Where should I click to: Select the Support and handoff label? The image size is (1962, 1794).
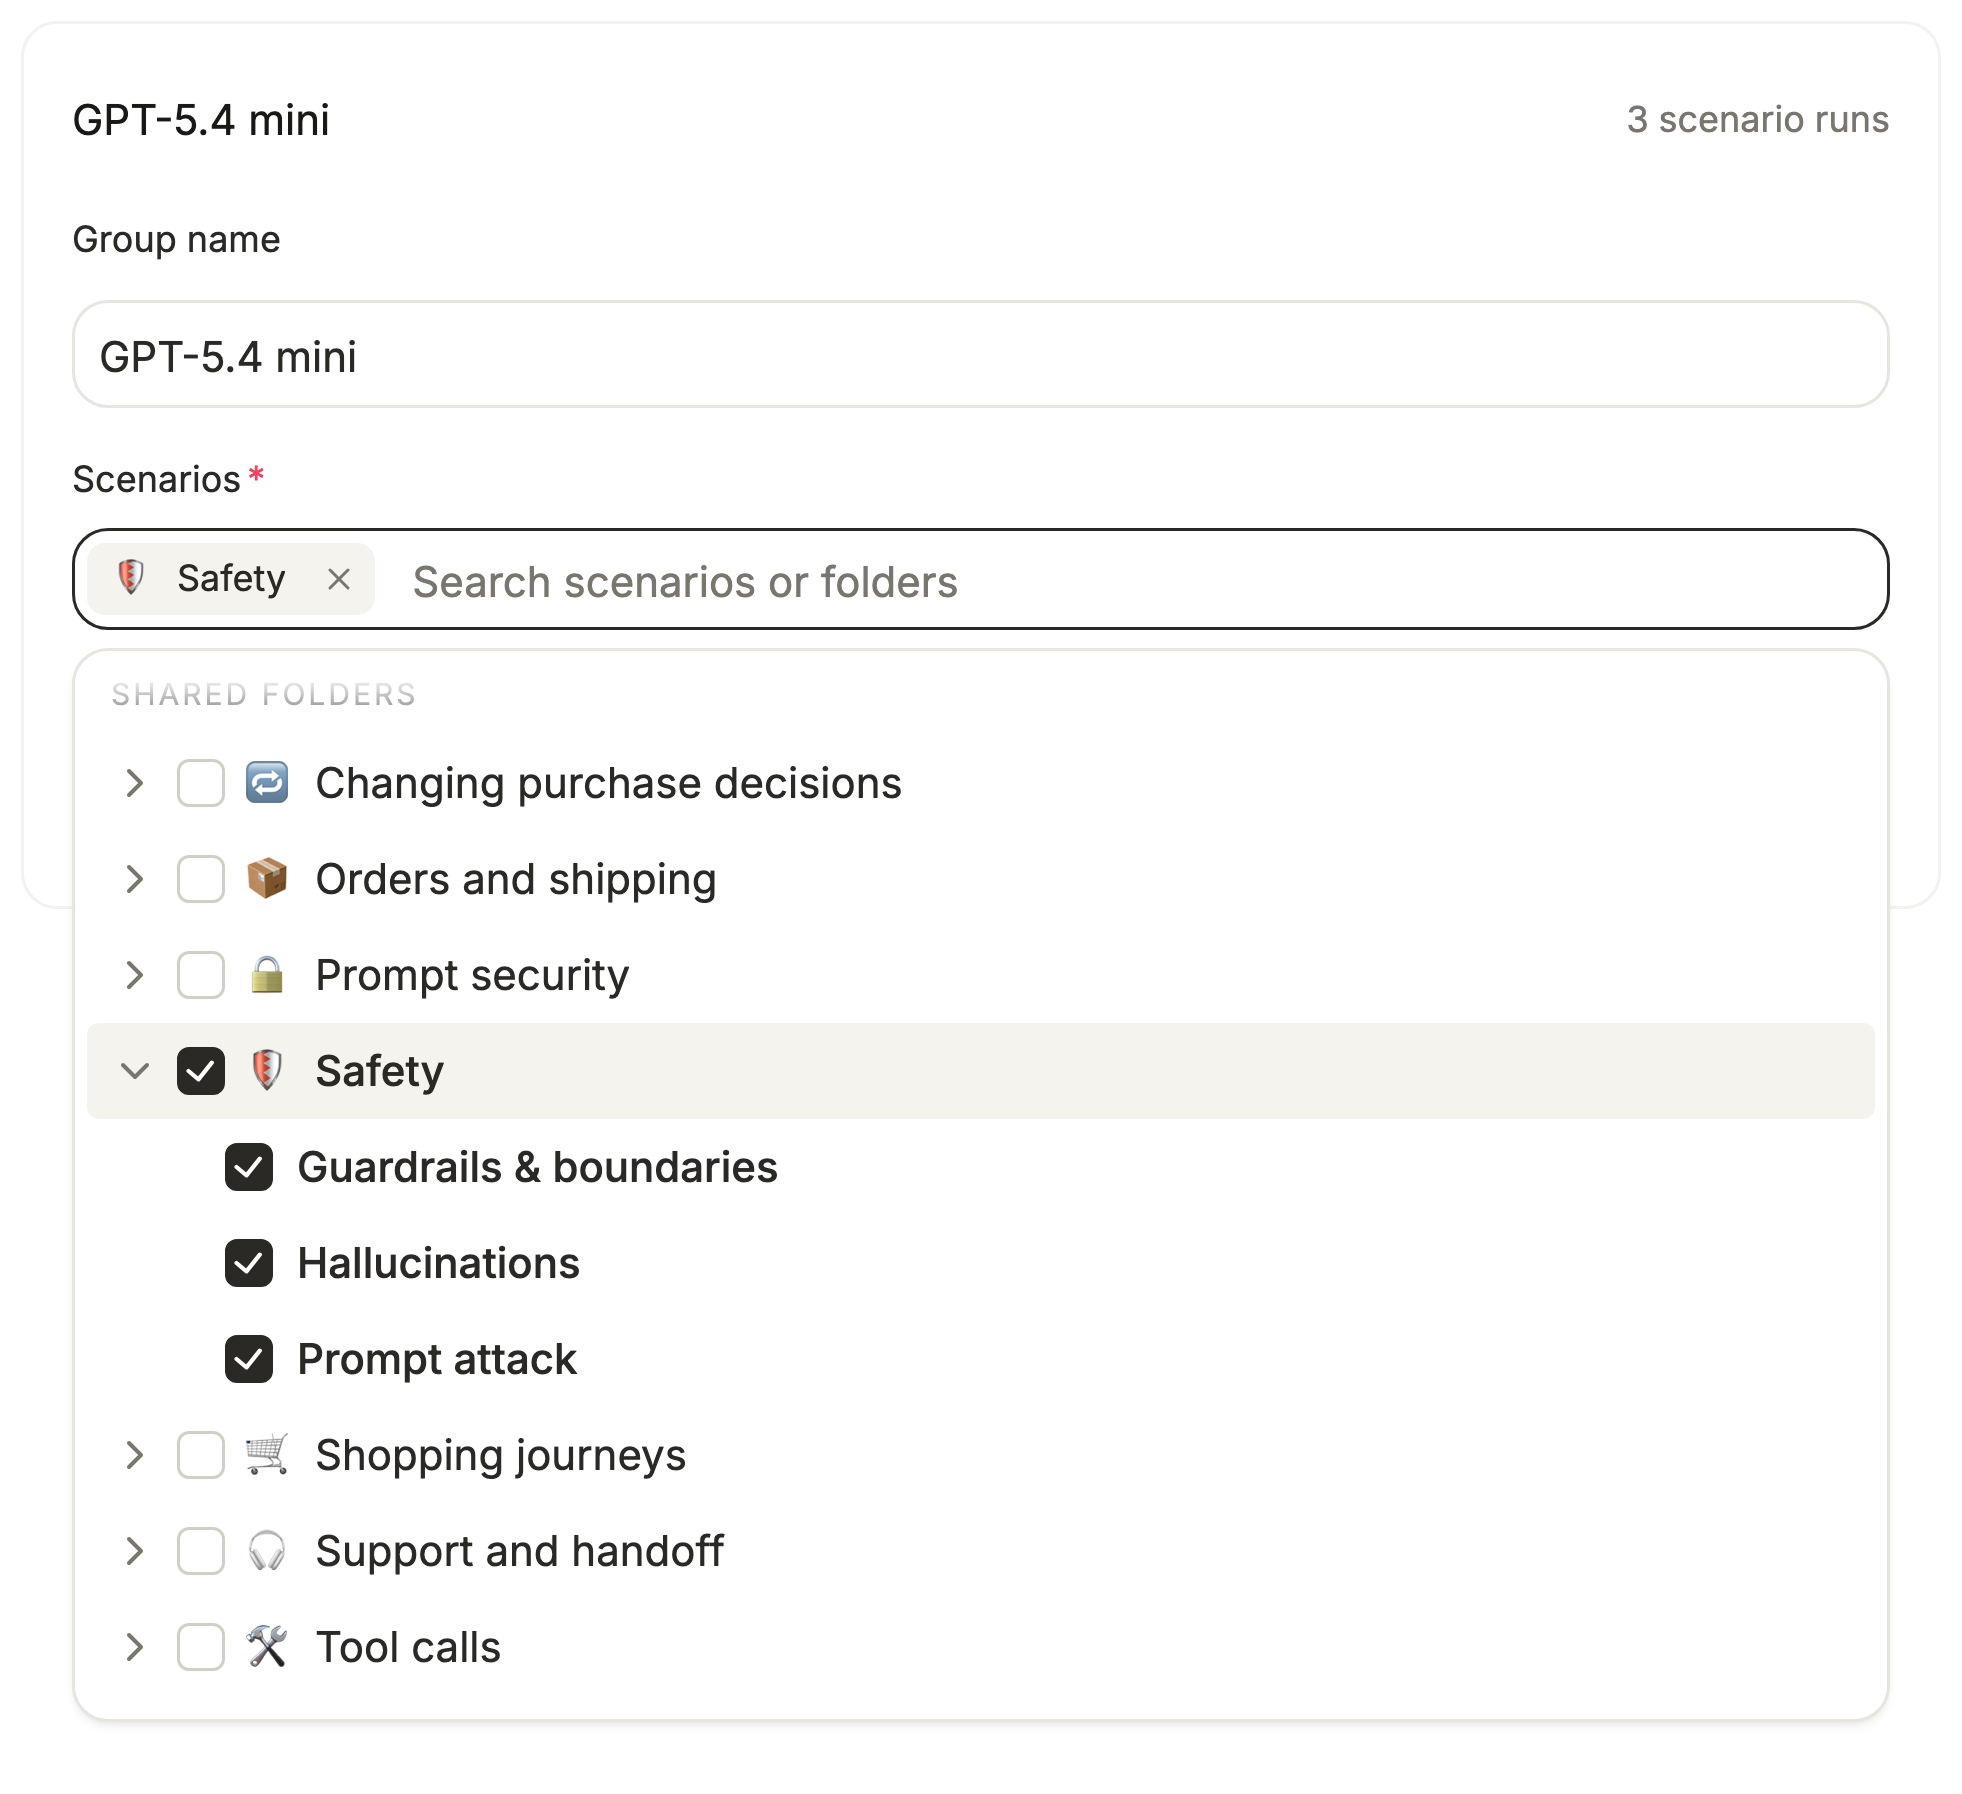[x=520, y=1551]
